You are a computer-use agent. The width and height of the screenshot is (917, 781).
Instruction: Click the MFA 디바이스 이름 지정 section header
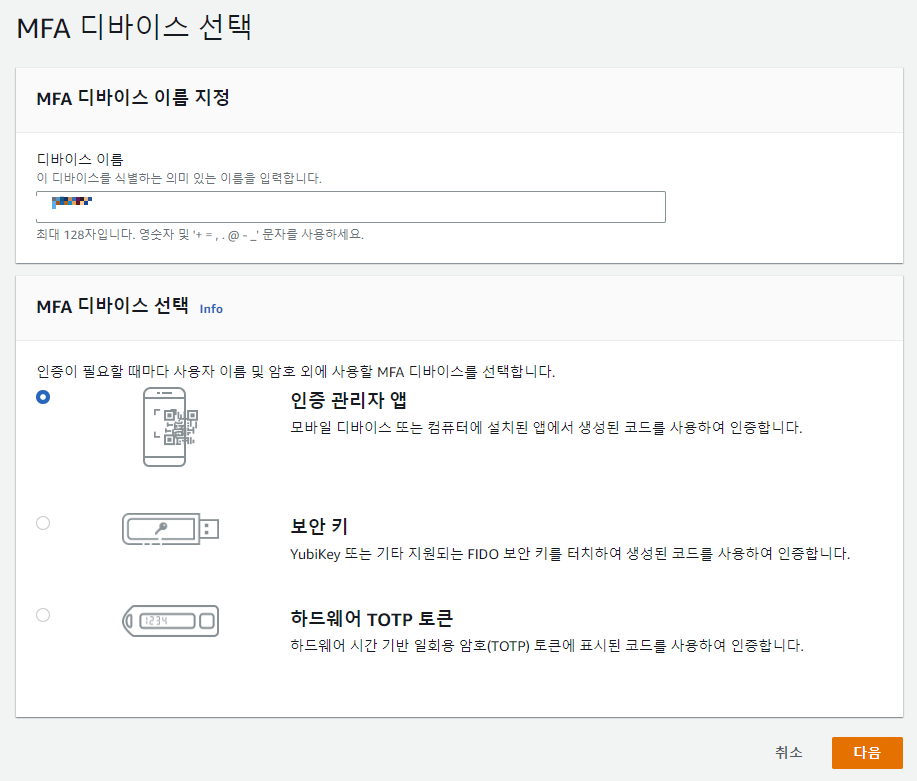(133, 98)
